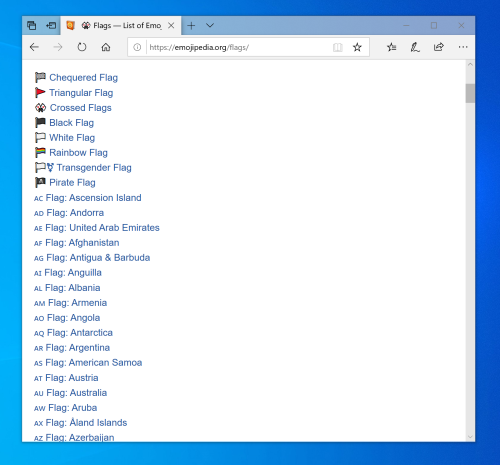Open the Rainbow Flag link
This screenshot has height=465, width=500.
78,153
